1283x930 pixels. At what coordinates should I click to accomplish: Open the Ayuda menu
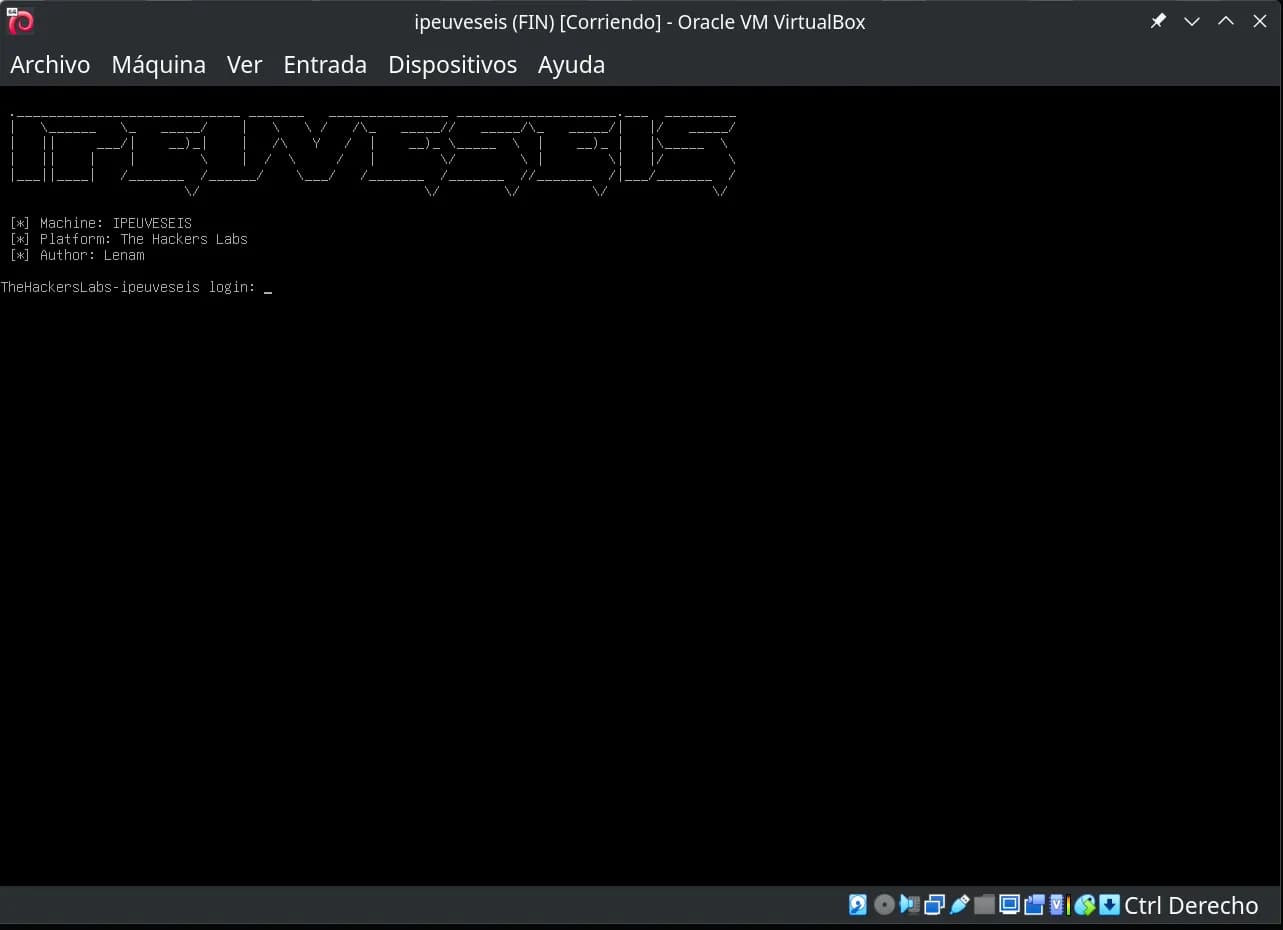(571, 65)
